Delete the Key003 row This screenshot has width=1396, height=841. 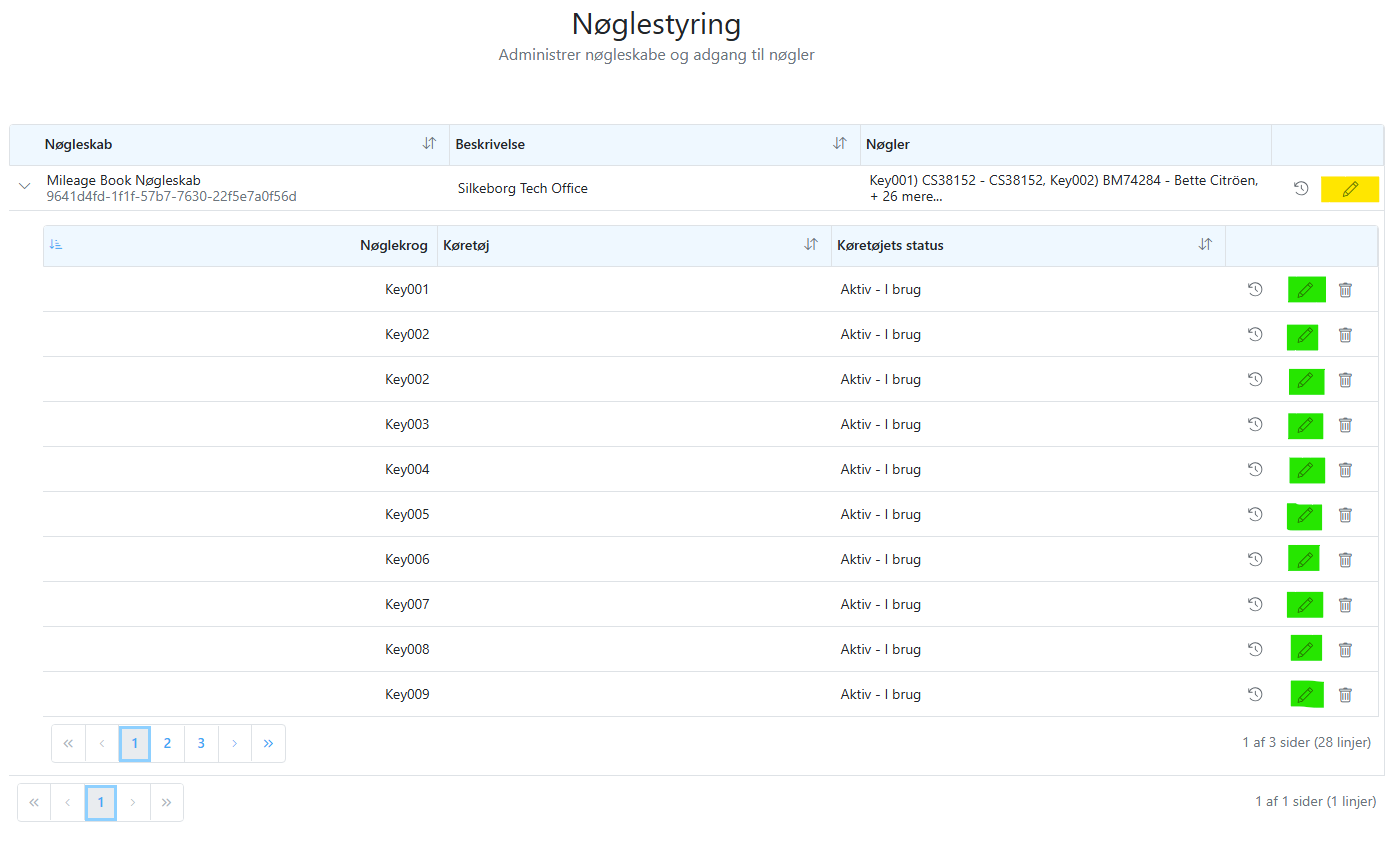tap(1345, 425)
